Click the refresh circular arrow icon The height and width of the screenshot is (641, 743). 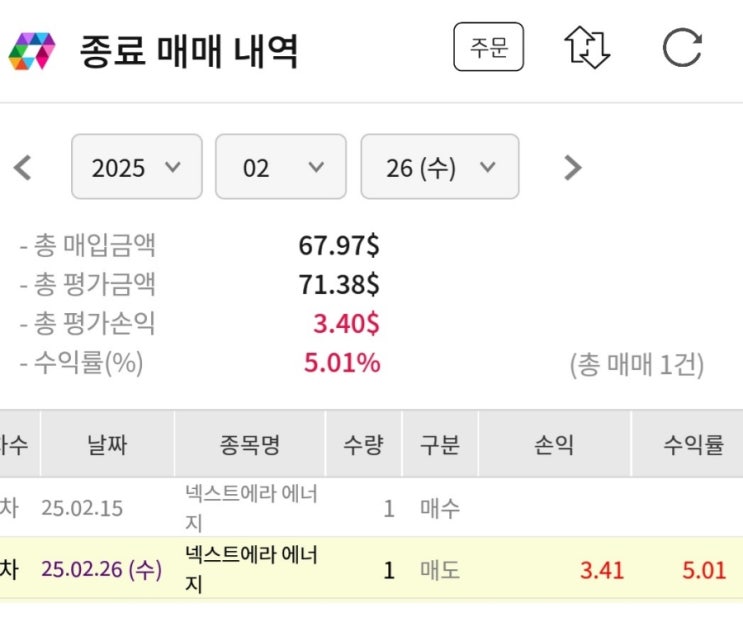coord(682,47)
